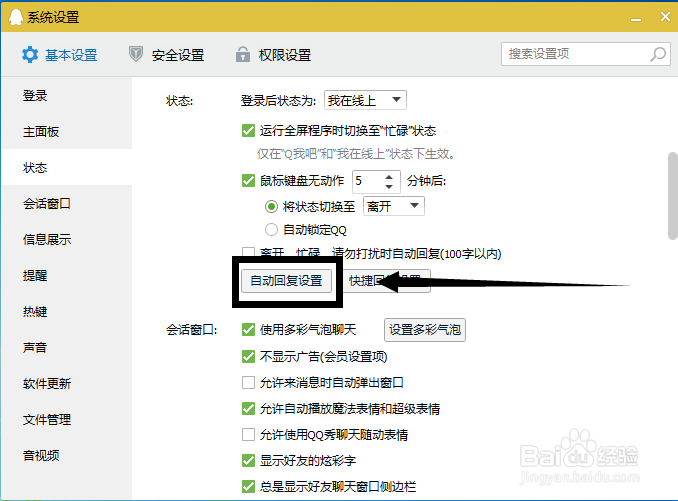Click the vertical scrollbar thumb
The width and height of the screenshot is (678, 501).
[672, 196]
